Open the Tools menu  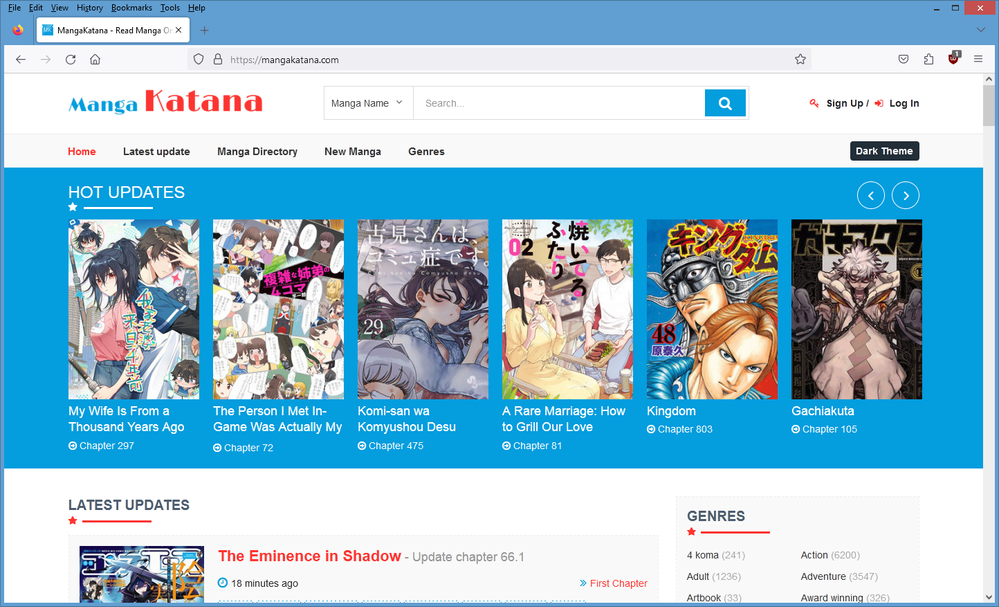[x=169, y=8]
